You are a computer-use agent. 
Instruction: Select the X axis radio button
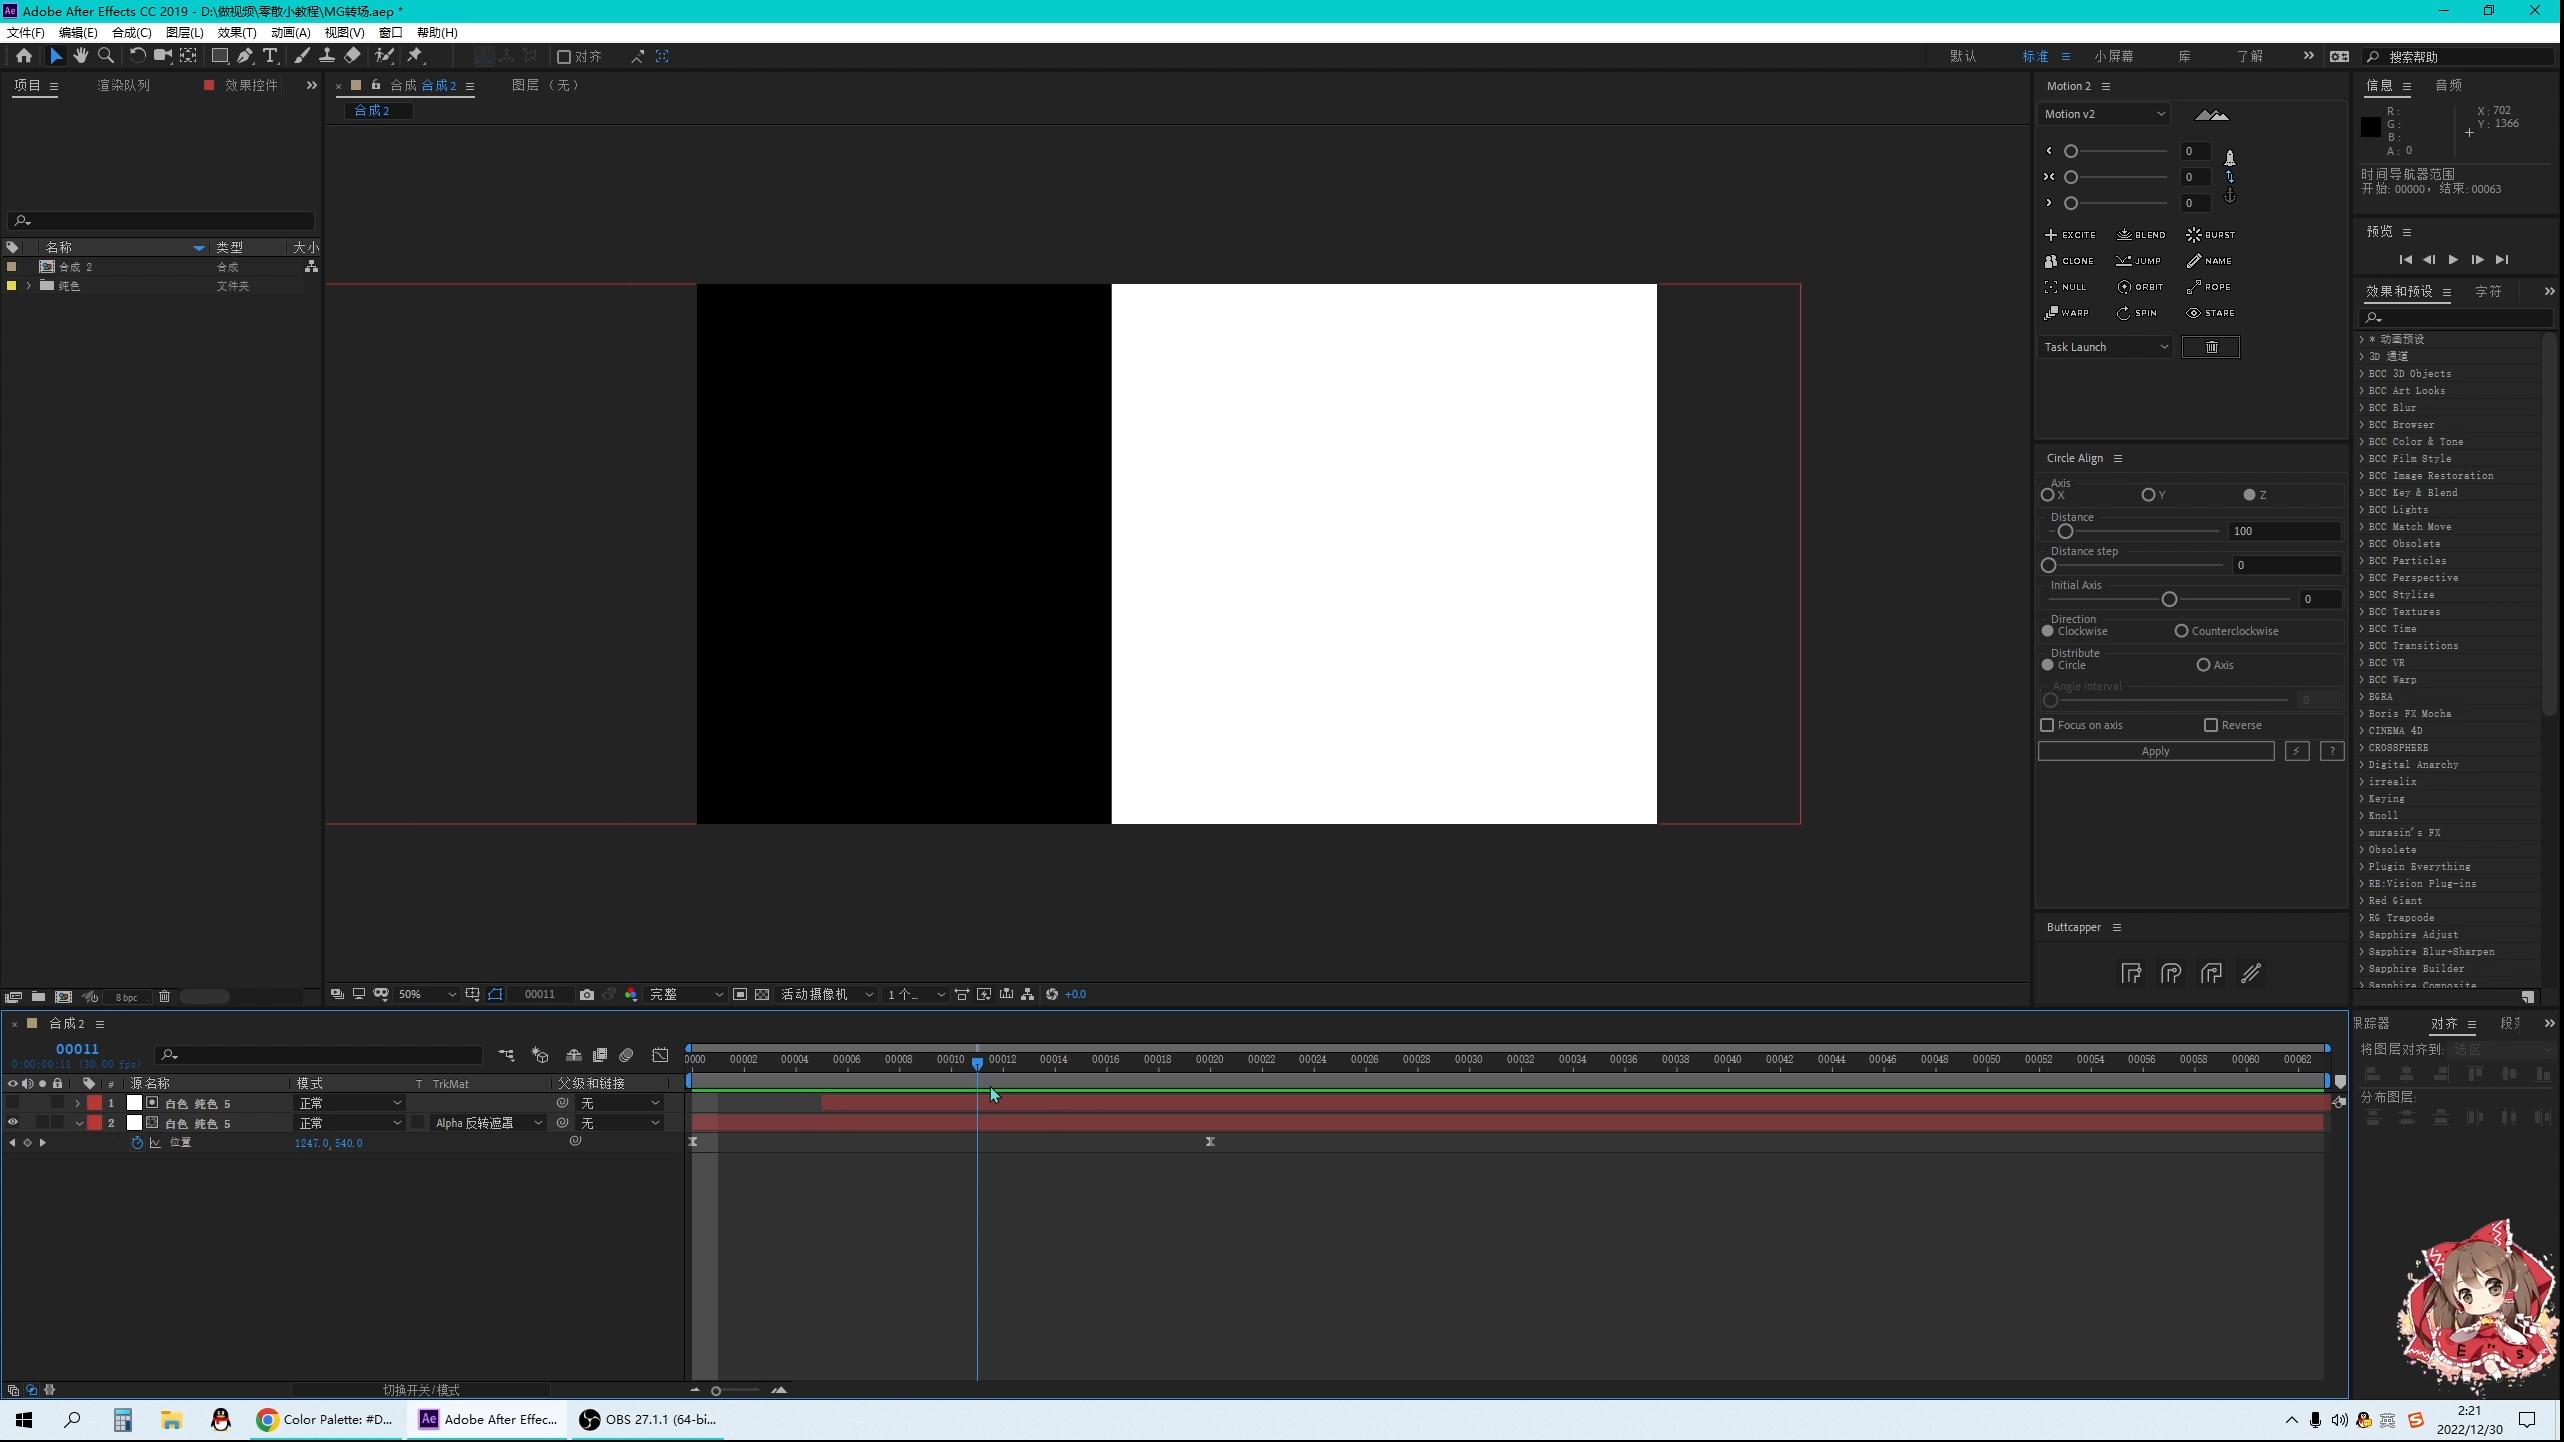2047,495
